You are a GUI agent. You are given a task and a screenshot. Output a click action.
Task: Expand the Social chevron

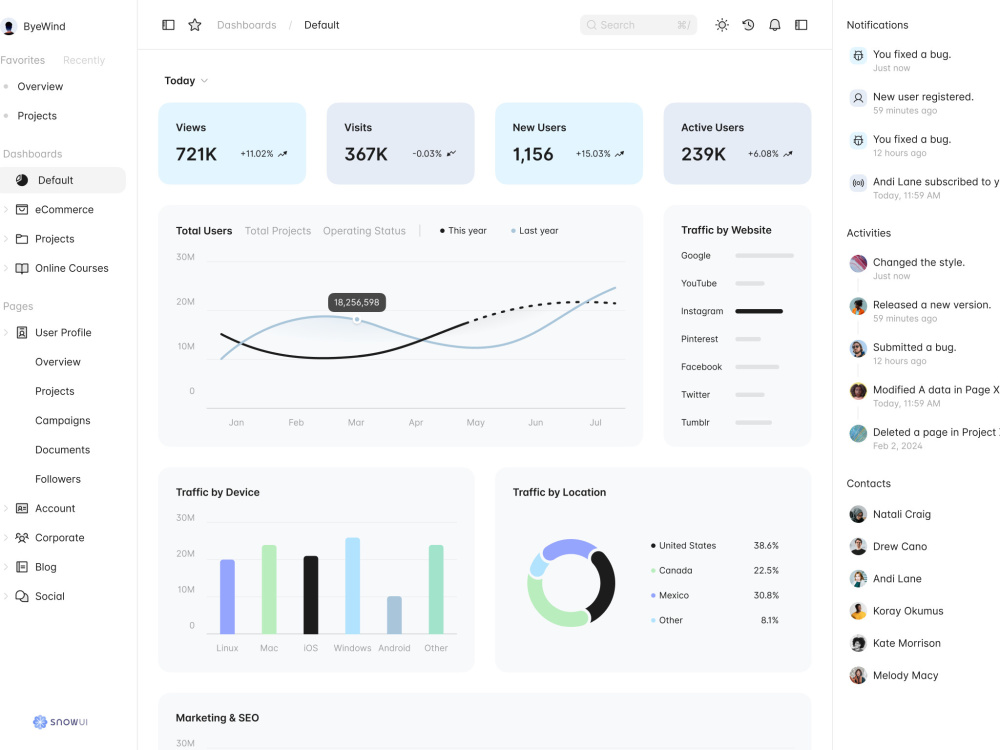tap(6, 596)
